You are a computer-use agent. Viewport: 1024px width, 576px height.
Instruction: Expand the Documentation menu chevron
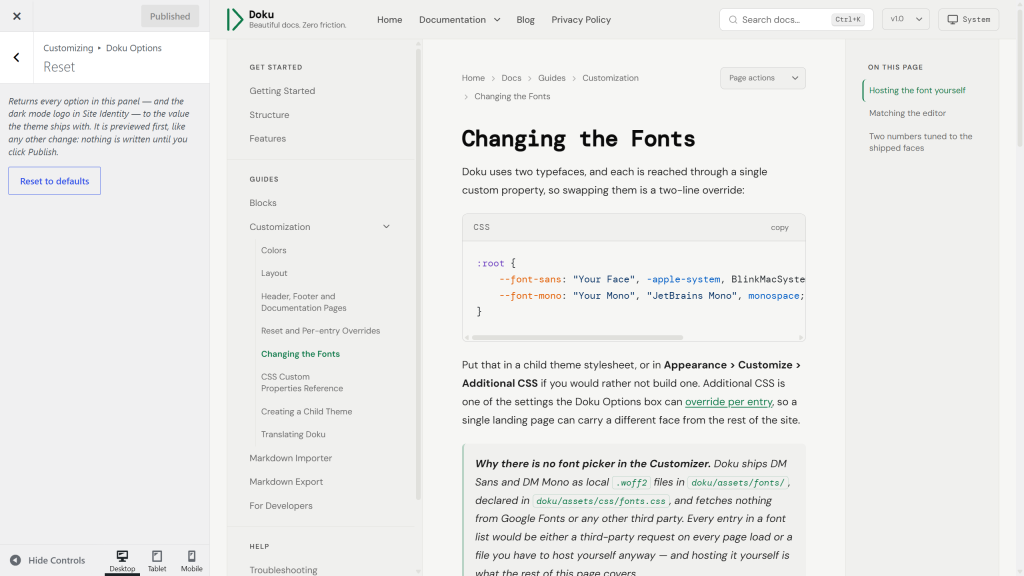pyautogui.click(x=497, y=20)
